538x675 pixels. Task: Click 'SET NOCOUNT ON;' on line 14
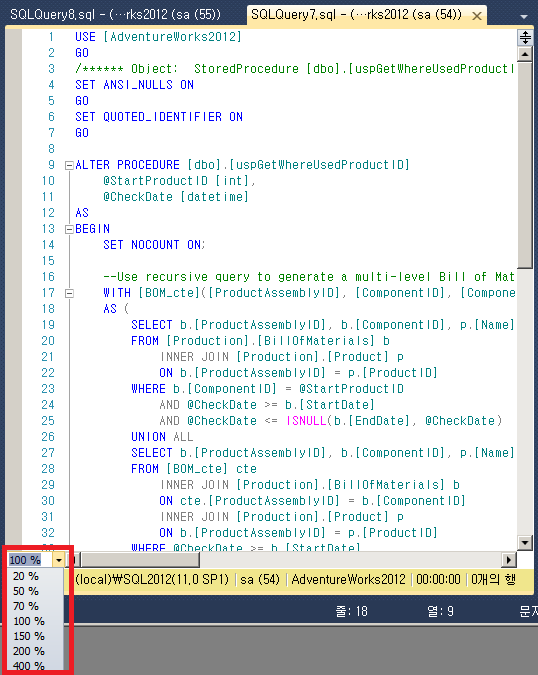point(154,245)
